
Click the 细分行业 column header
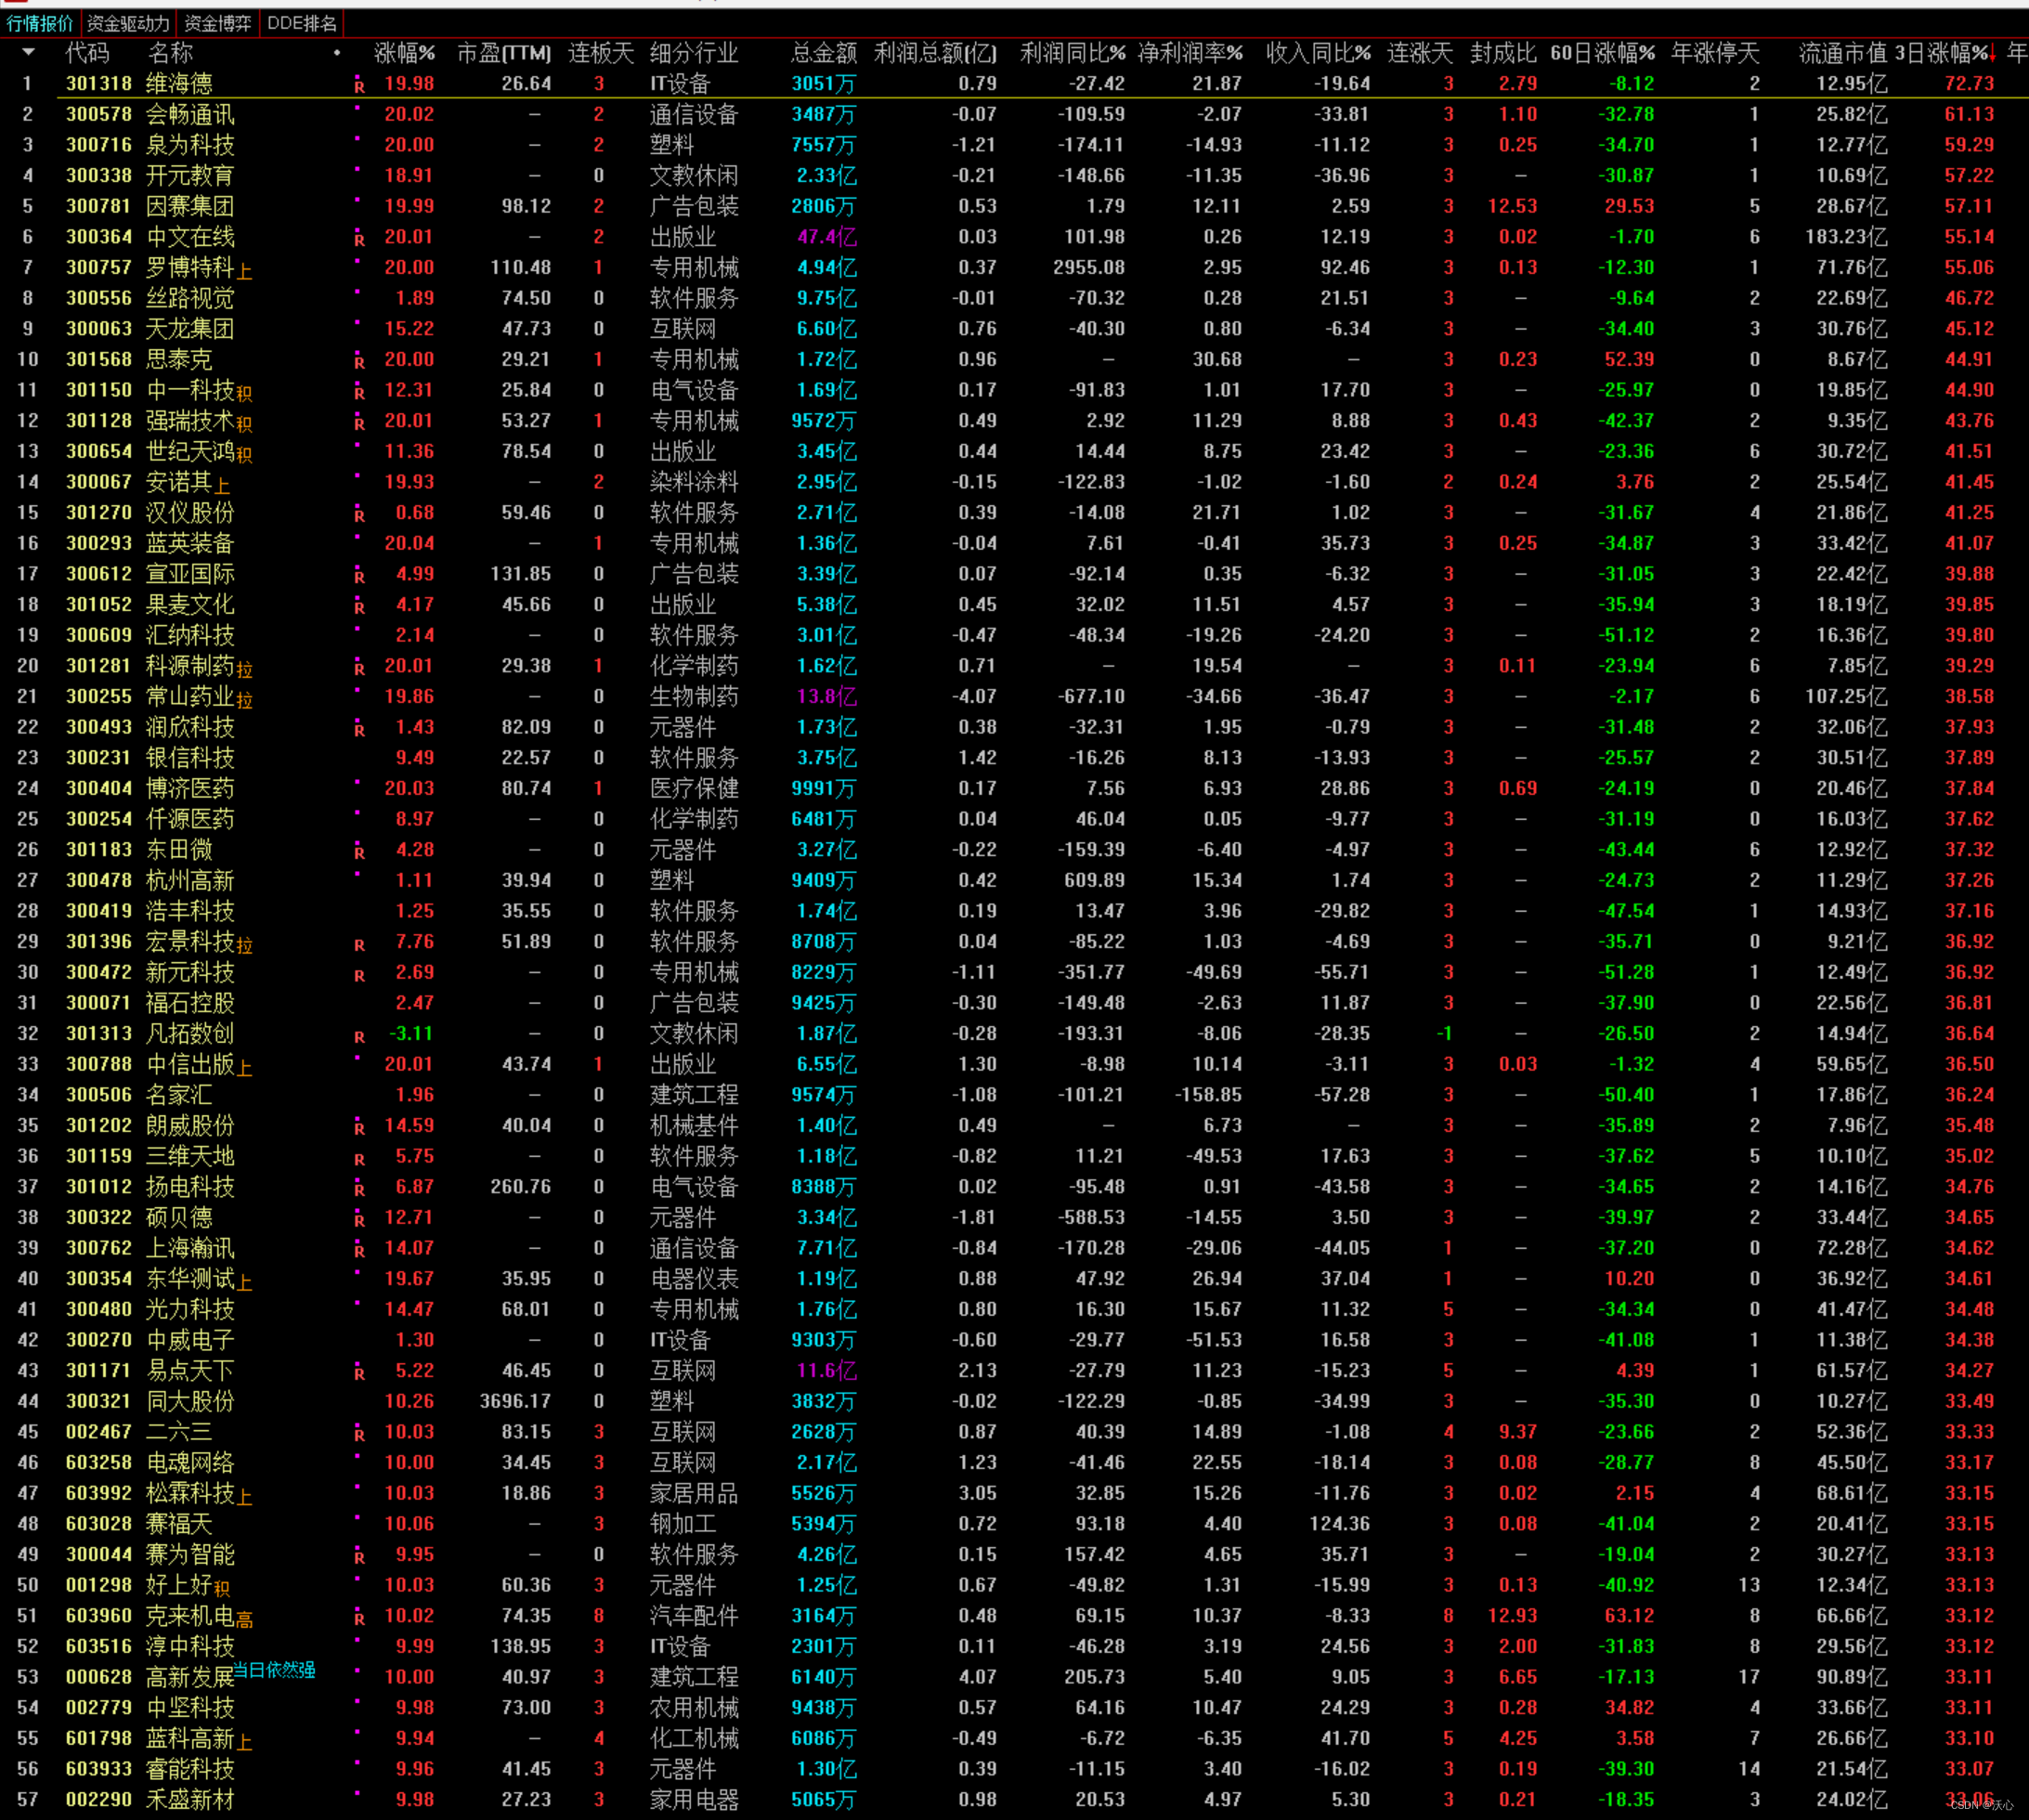click(x=693, y=53)
